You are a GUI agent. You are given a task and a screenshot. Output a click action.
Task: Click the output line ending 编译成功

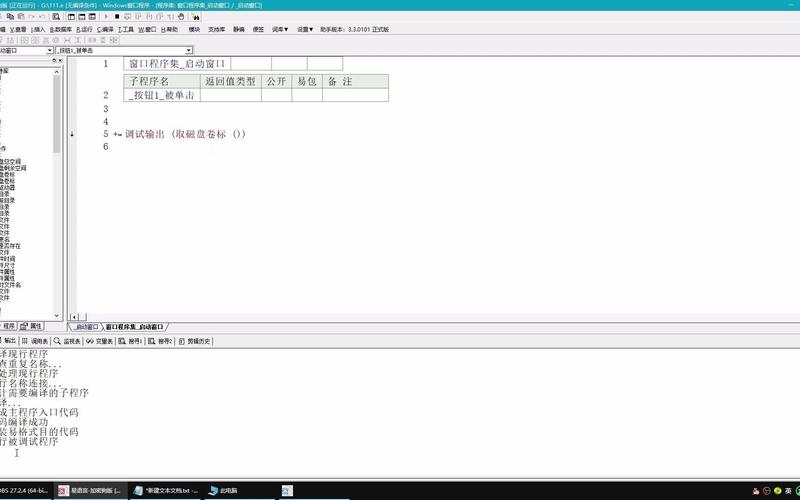tap(24, 422)
